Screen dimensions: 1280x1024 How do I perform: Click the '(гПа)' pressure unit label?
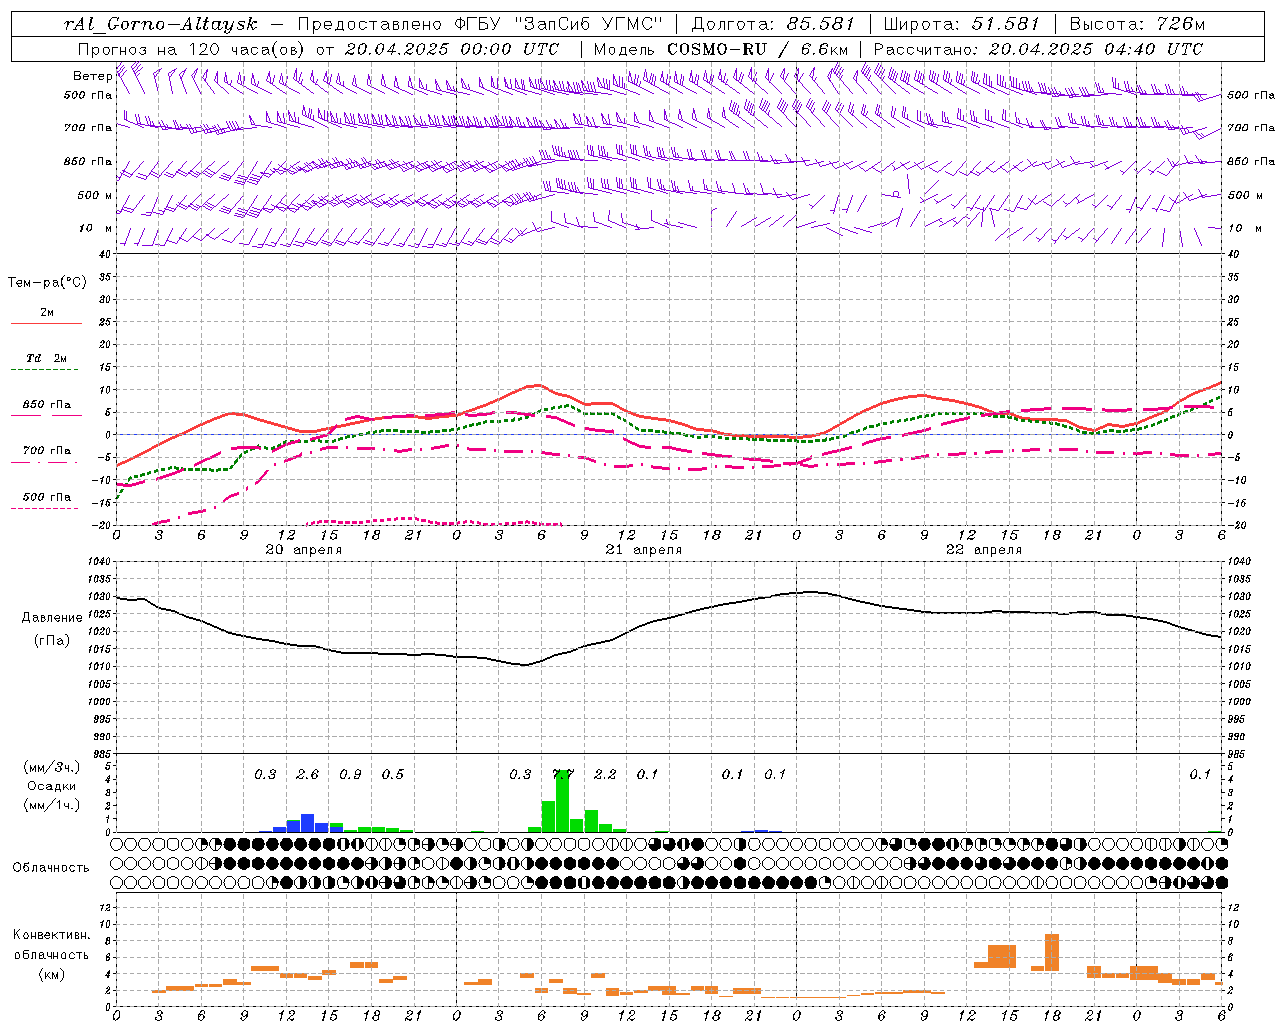tap(52, 640)
